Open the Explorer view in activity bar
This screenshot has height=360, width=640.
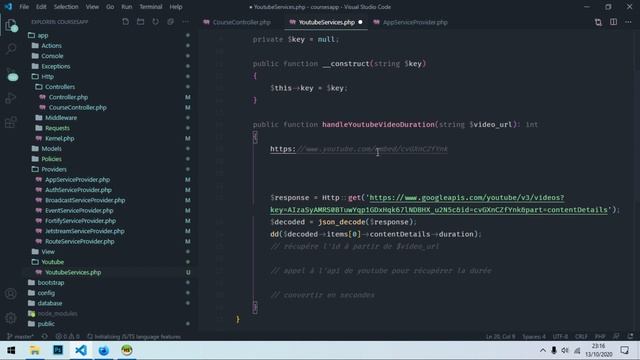pyautogui.click(x=11, y=26)
